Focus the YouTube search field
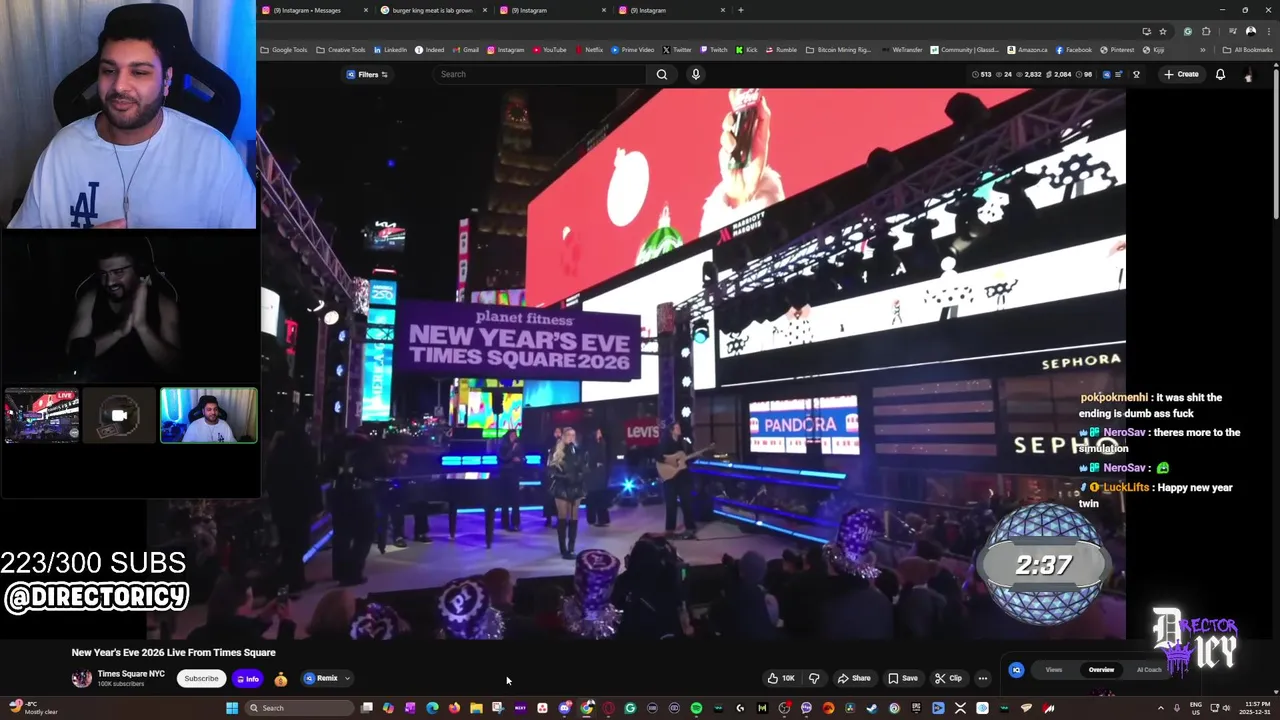The width and height of the screenshot is (1280, 720). pos(540,74)
